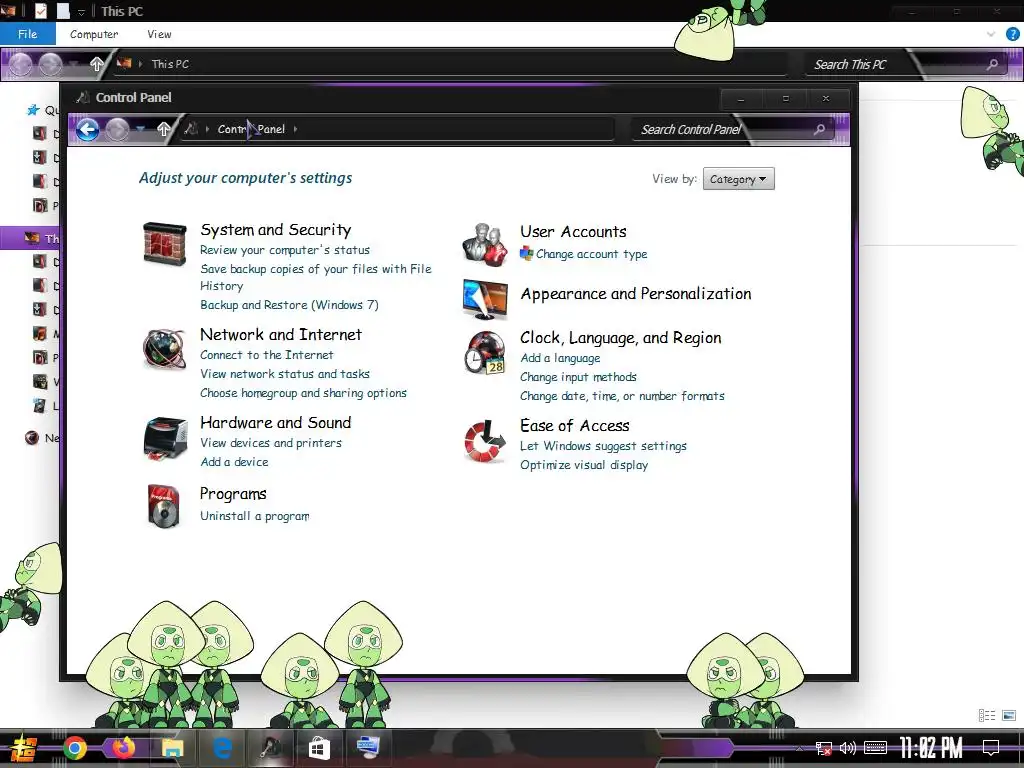Expand the chevron after Control Panel breadcrumb
This screenshot has width=1024, height=768.
295,129
